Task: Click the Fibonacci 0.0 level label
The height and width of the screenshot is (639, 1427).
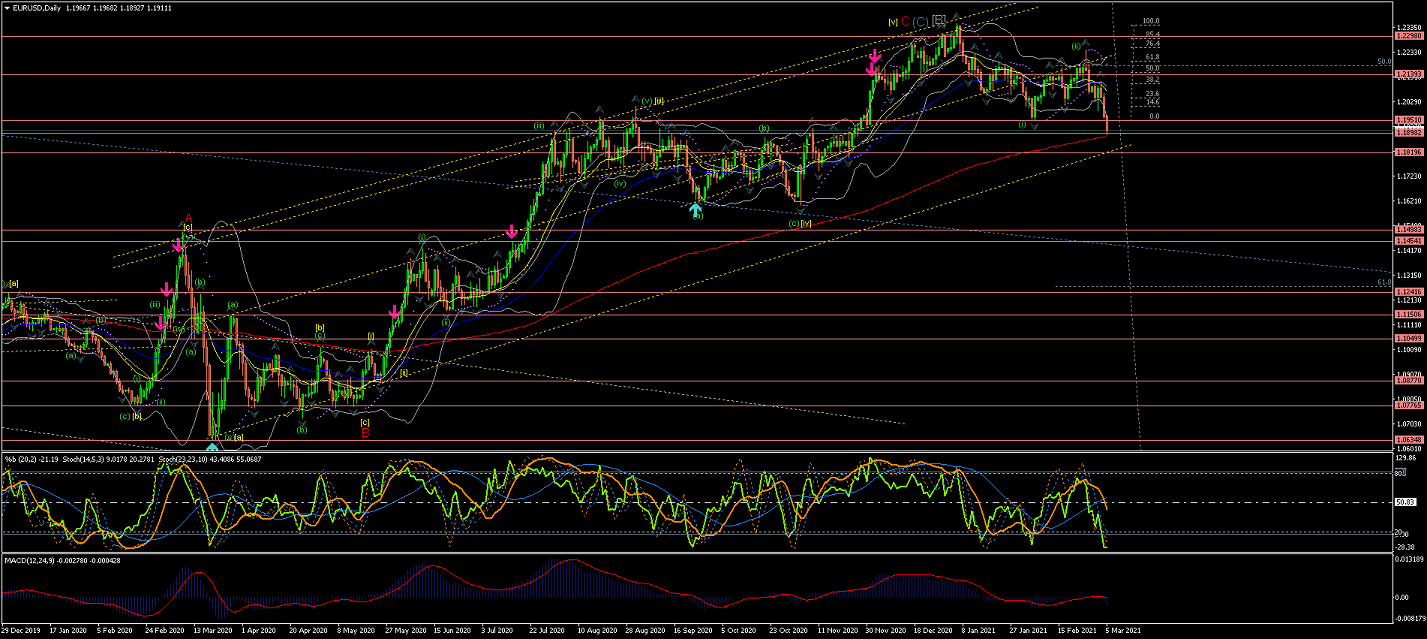Action: (1153, 116)
